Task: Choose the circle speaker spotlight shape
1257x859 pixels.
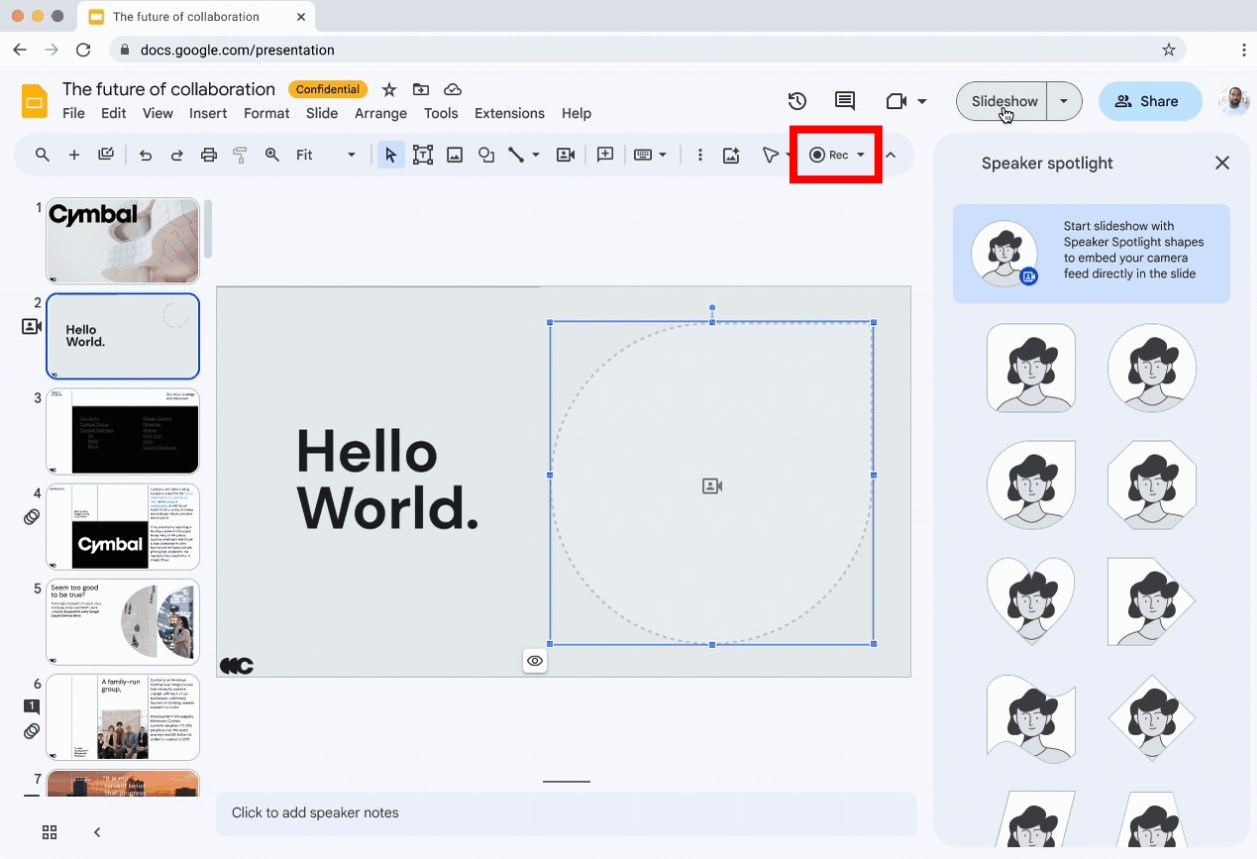Action: tap(1152, 367)
